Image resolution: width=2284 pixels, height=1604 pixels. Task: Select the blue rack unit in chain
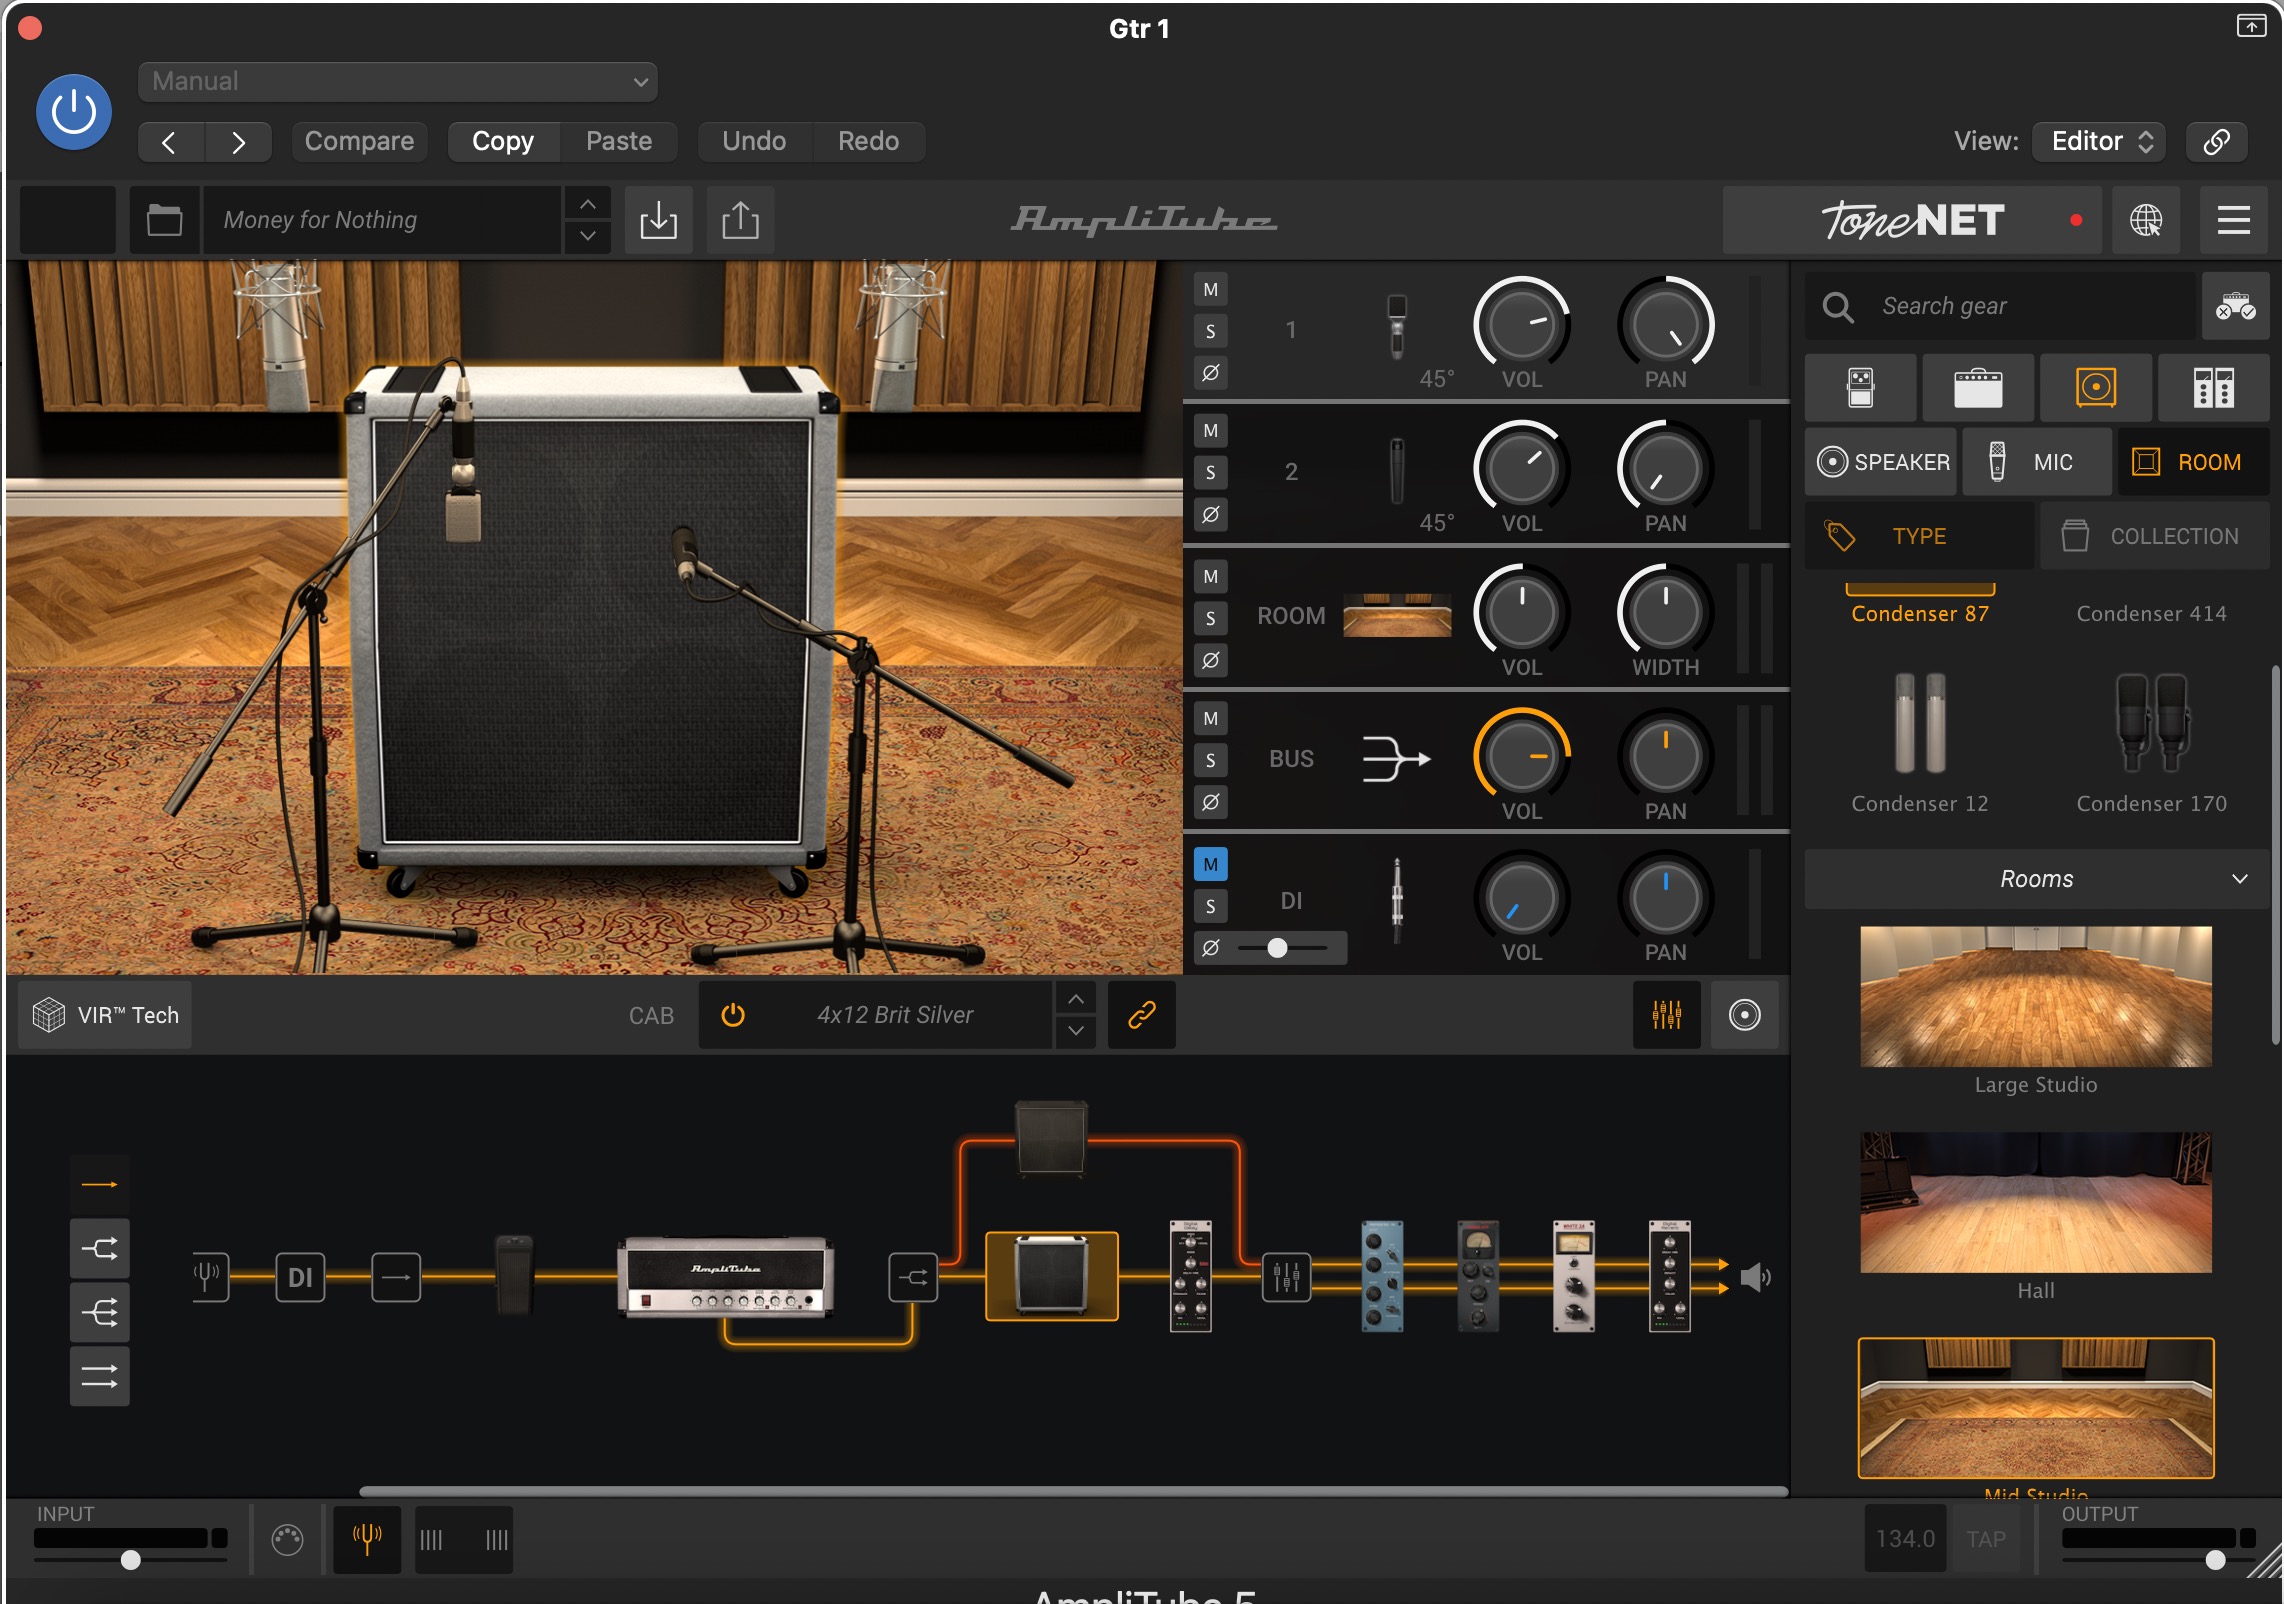pos(1382,1276)
